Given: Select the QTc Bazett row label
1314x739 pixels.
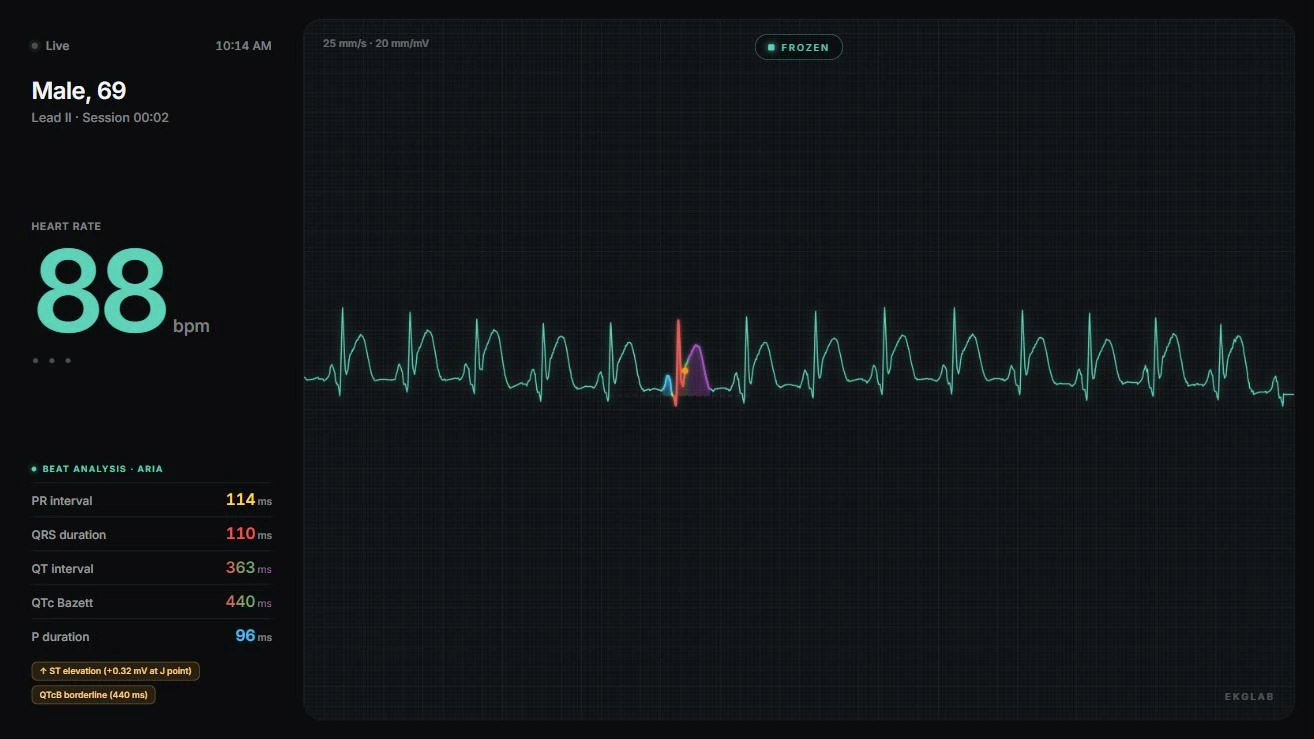Looking at the screenshot, I should [x=62, y=603].
